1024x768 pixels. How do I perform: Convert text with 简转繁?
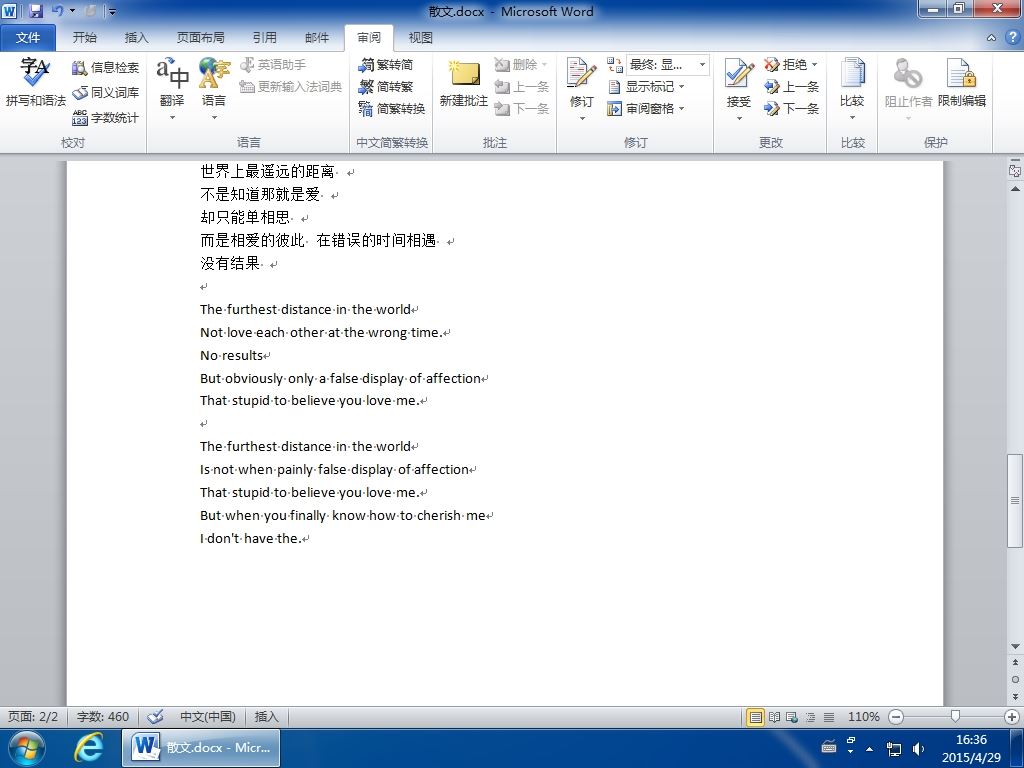386,86
